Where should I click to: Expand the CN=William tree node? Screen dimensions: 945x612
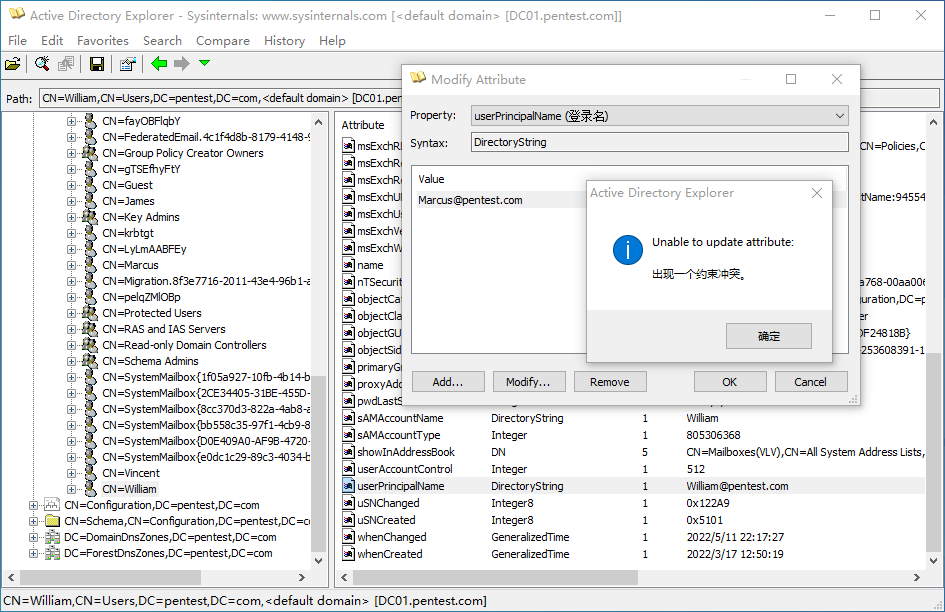pyautogui.click(x=71, y=489)
